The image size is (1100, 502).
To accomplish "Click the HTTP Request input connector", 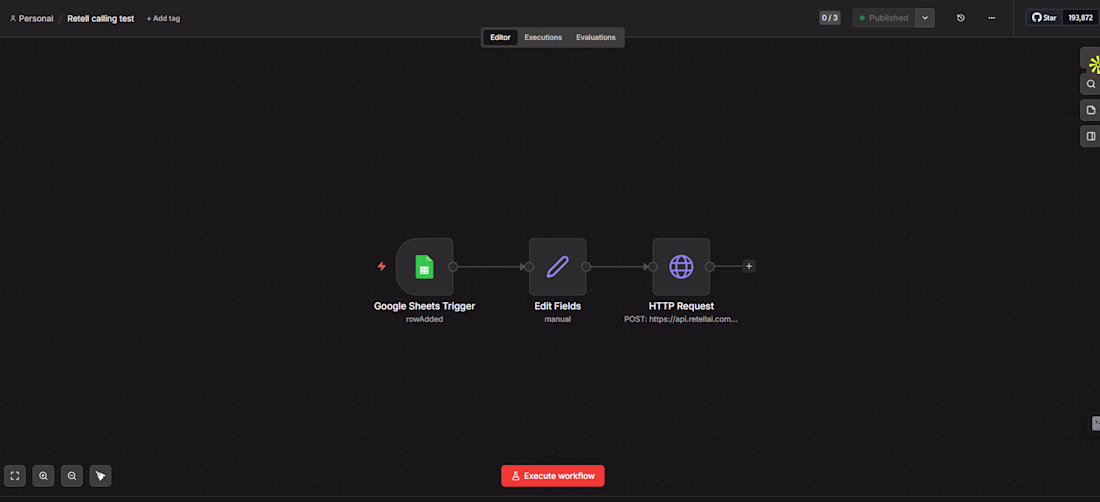I will tap(652, 266).
